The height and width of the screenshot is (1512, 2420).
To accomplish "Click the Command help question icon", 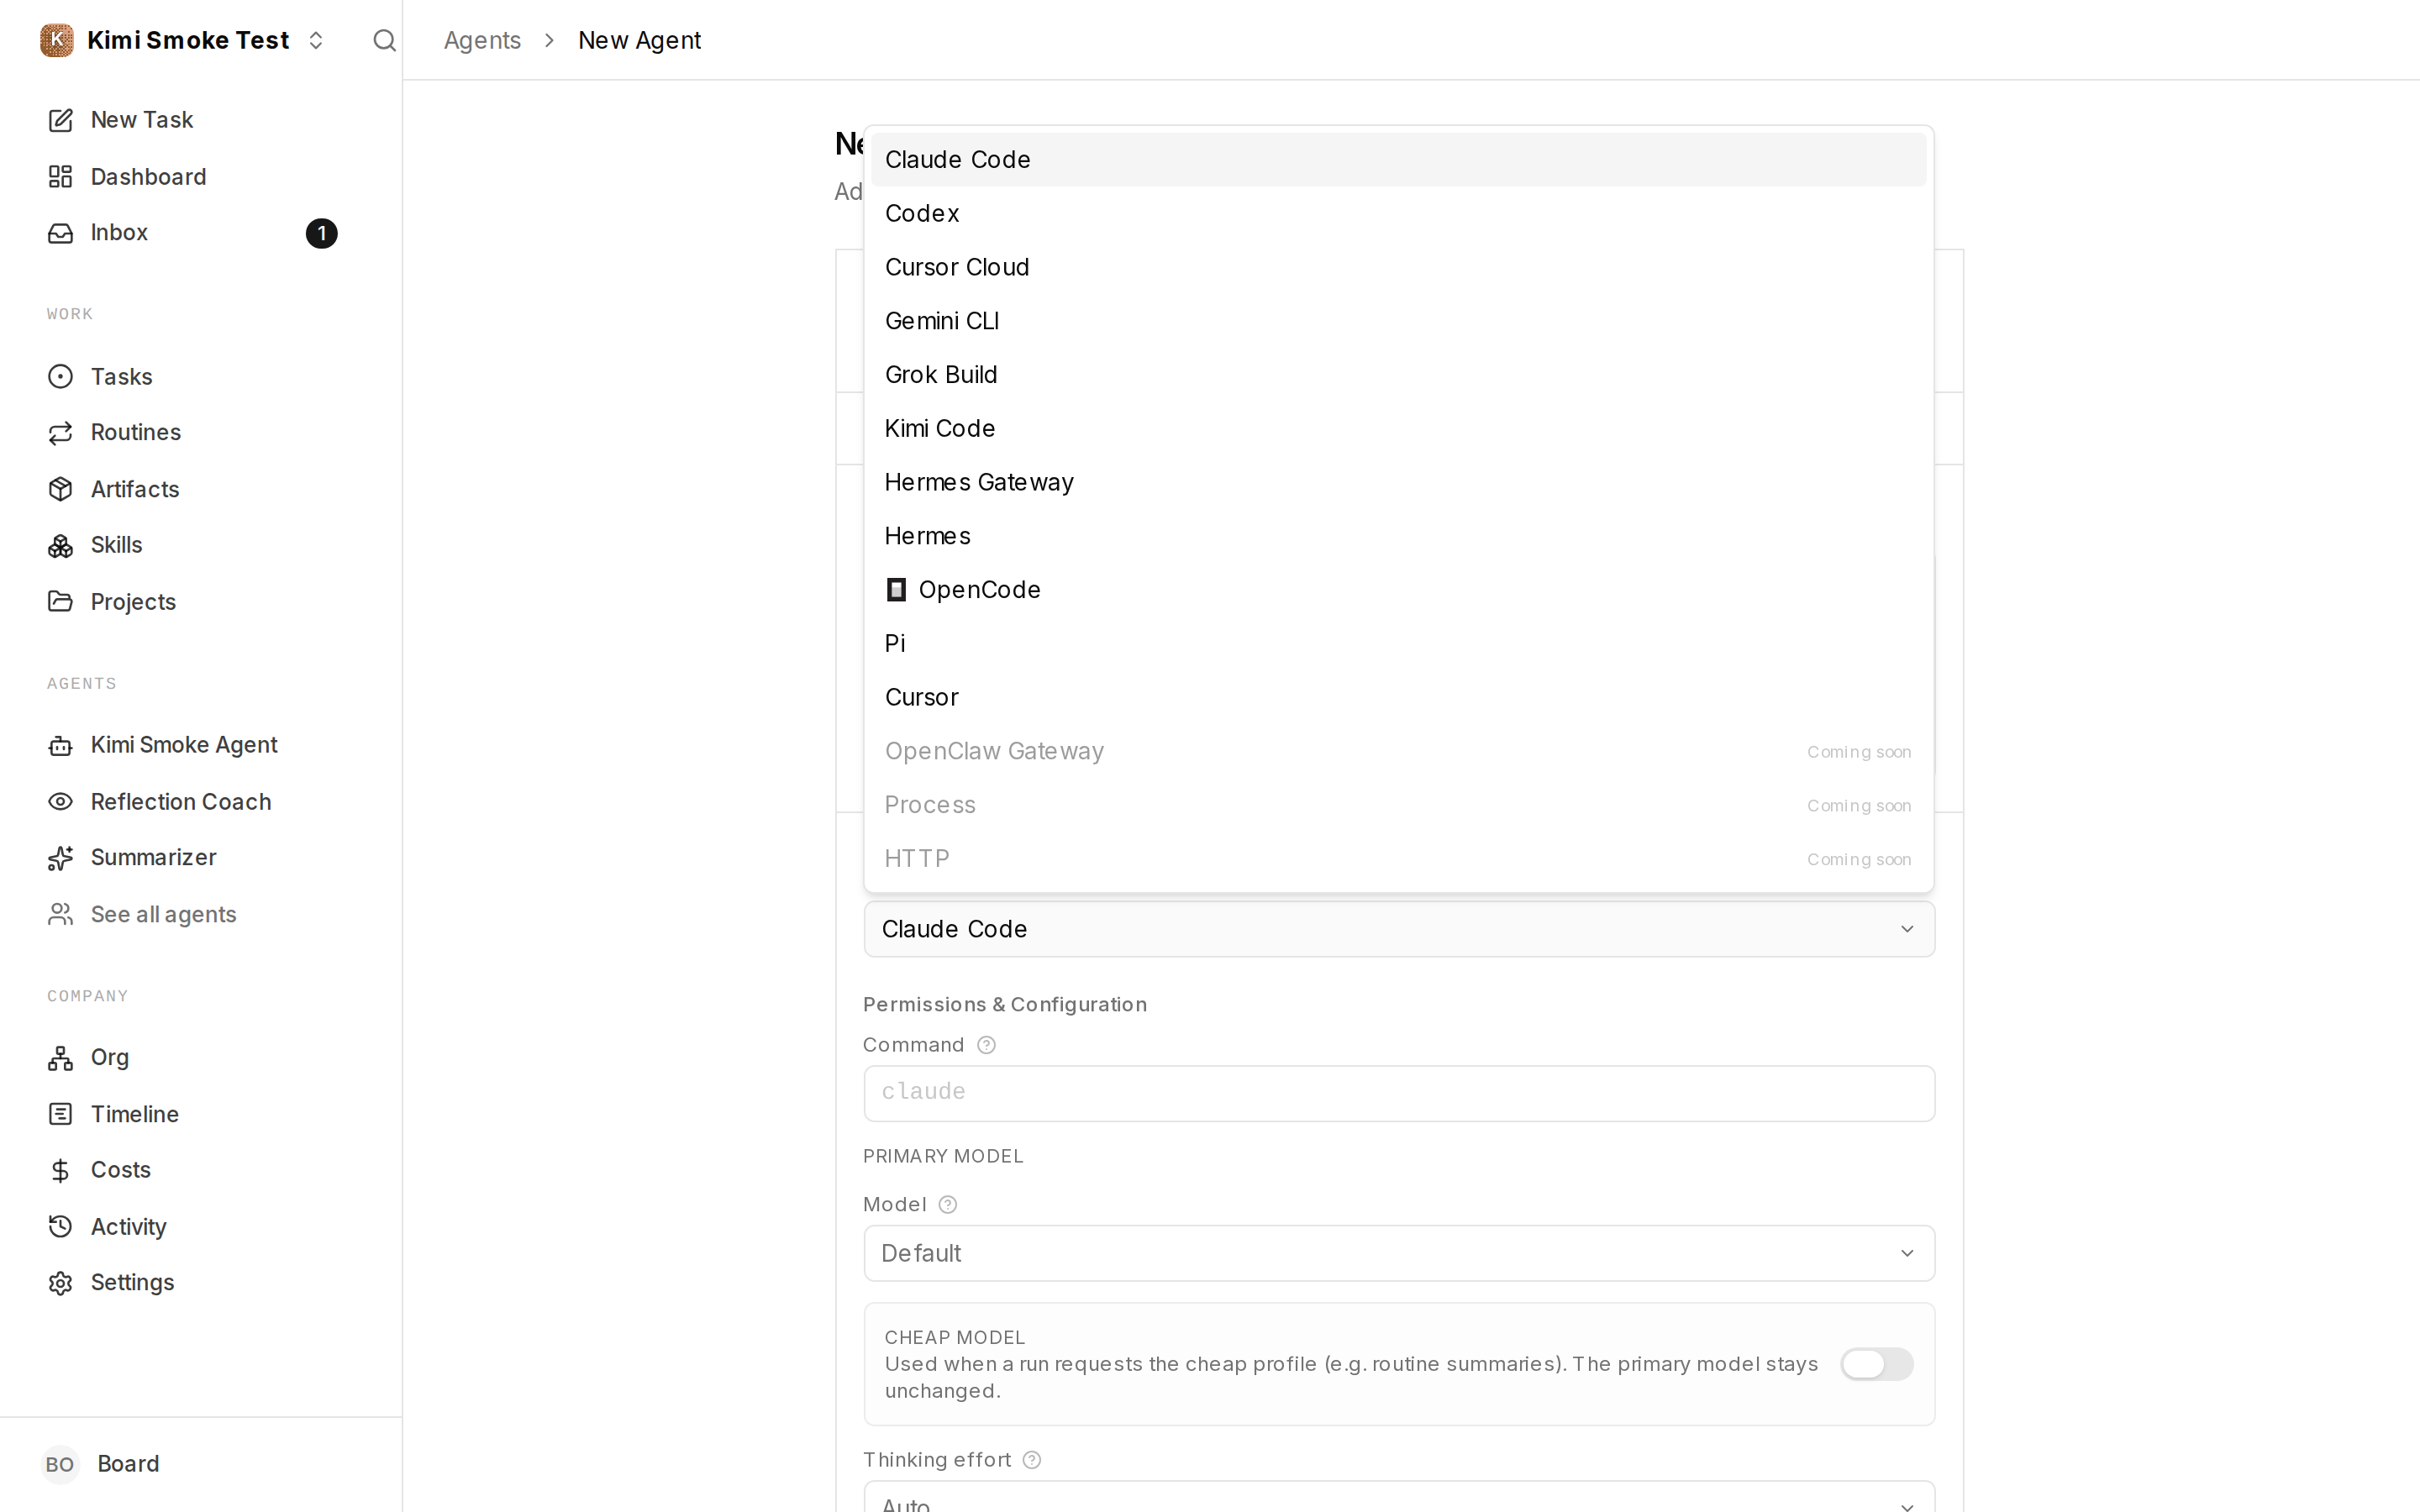I will click(x=986, y=1045).
